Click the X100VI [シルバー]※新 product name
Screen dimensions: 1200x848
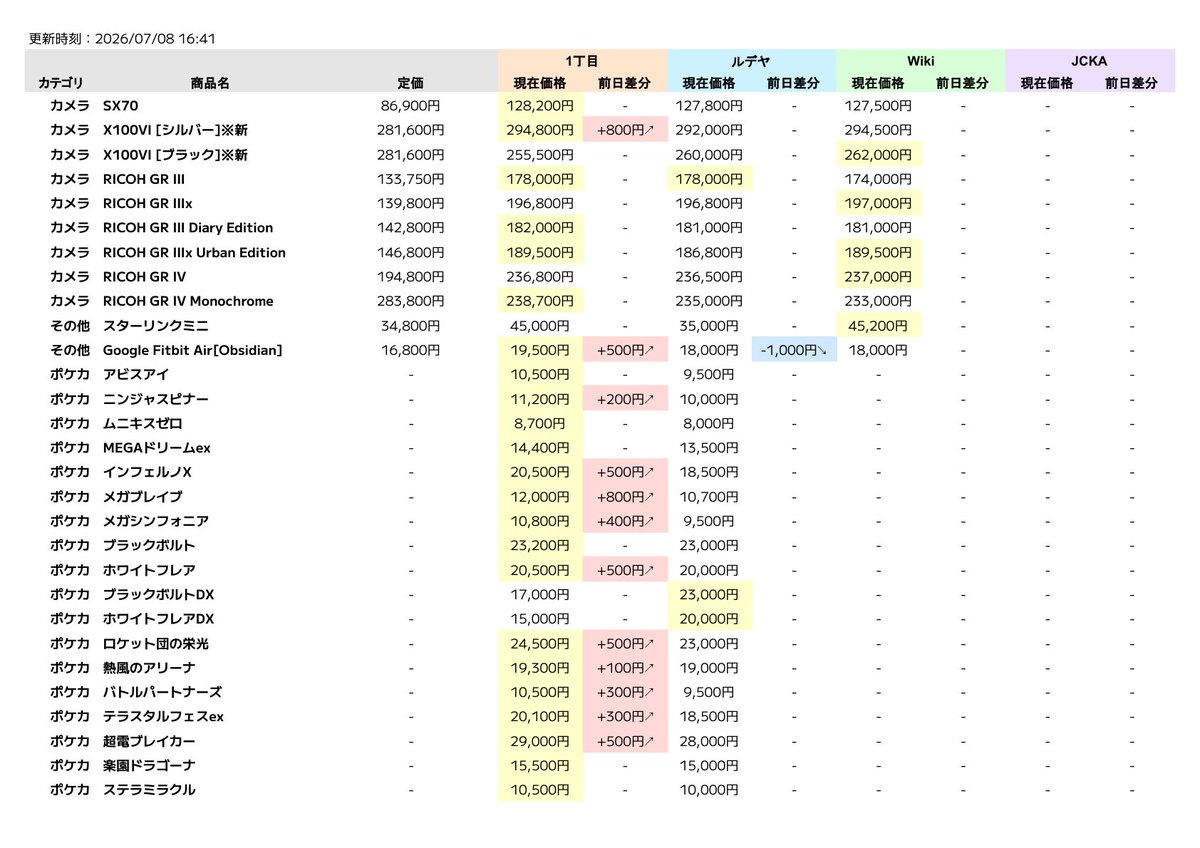coord(175,130)
